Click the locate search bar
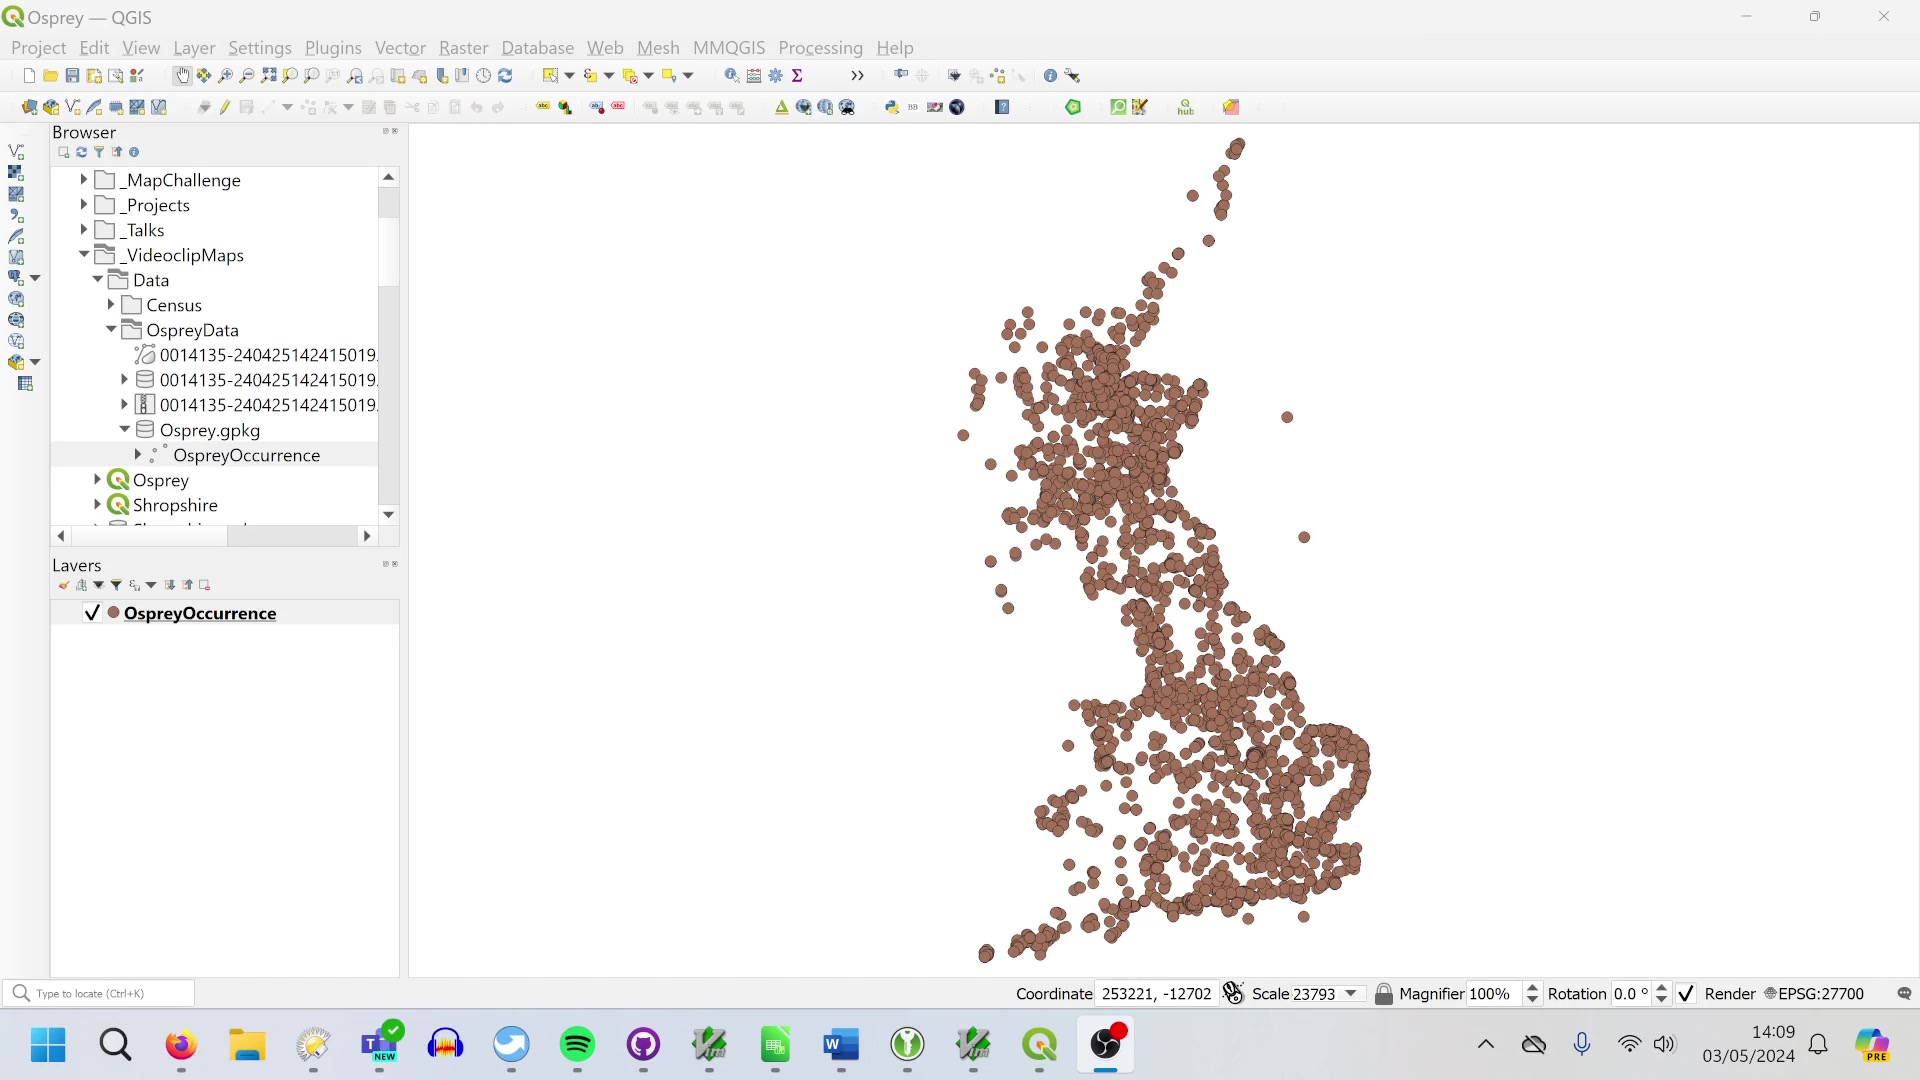This screenshot has width=1920, height=1080. point(100,993)
